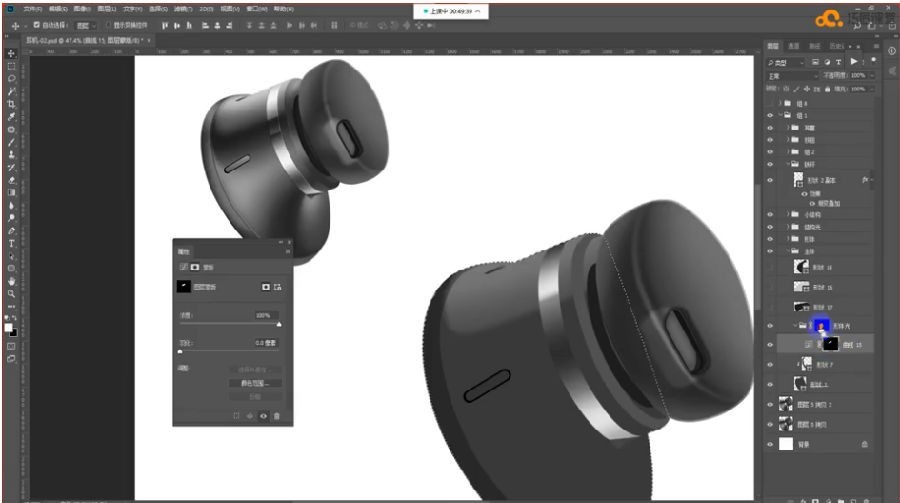Image resolution: width=900 pixels, height=503 pixels.
Task: Hide the white background layer at the bottom
Action: click(770, 444)
